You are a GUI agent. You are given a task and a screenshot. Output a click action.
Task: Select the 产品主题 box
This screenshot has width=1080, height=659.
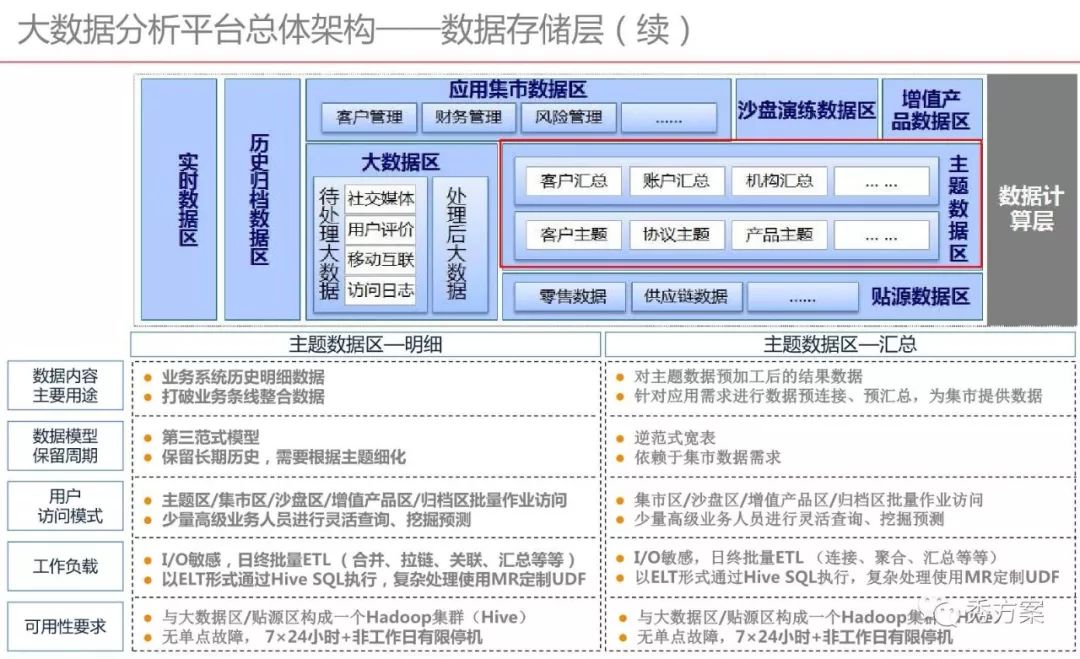pyautogui.click(x=779, y=235)
